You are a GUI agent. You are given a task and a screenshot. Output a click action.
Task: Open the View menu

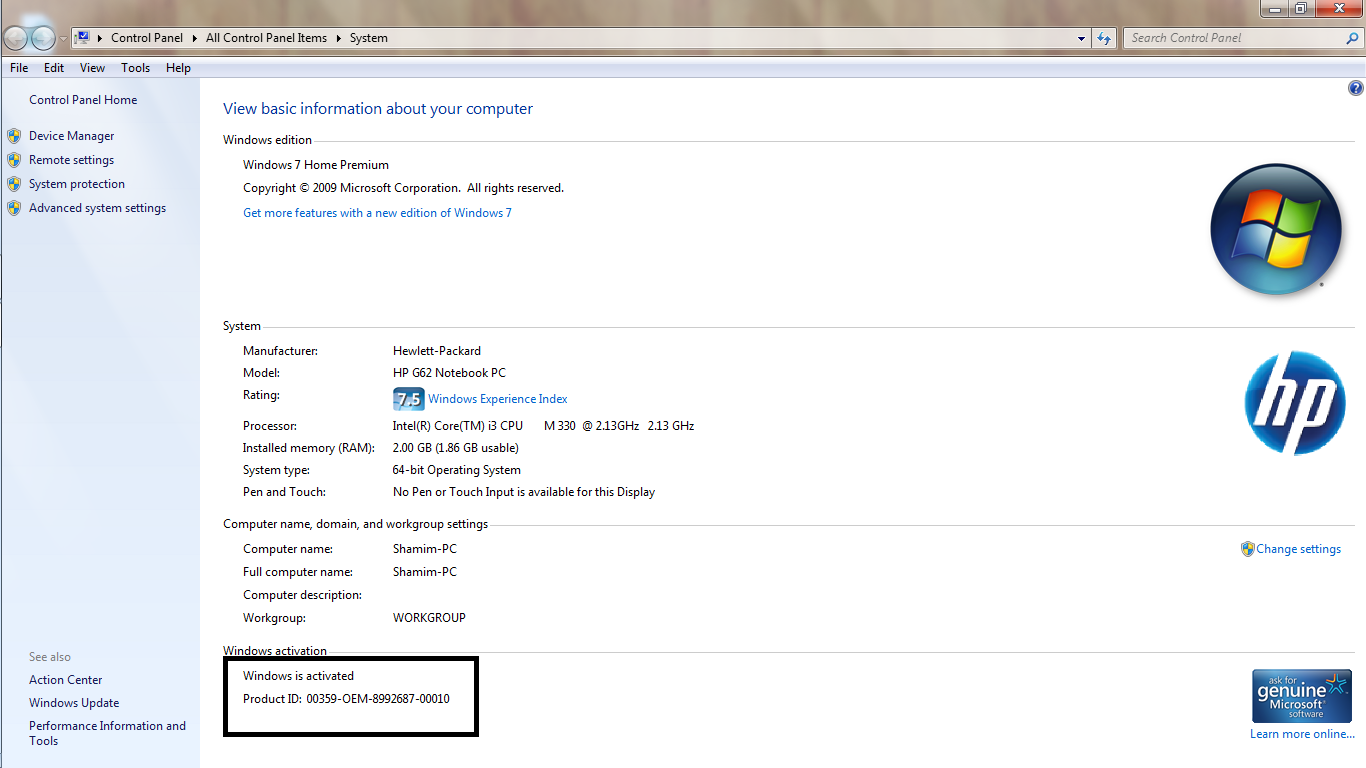92,67
